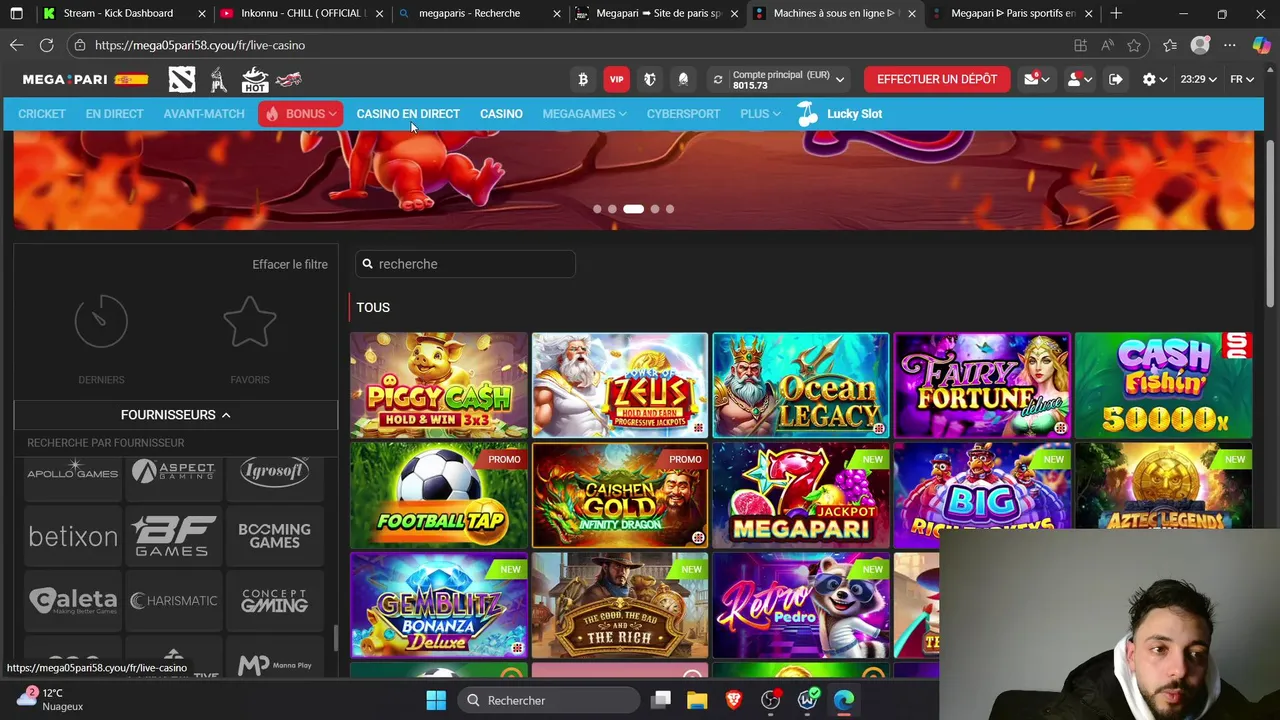Click the logout arrow icon
The width and height of the screenshot is (1280, 720).
tap(1116, 79)
